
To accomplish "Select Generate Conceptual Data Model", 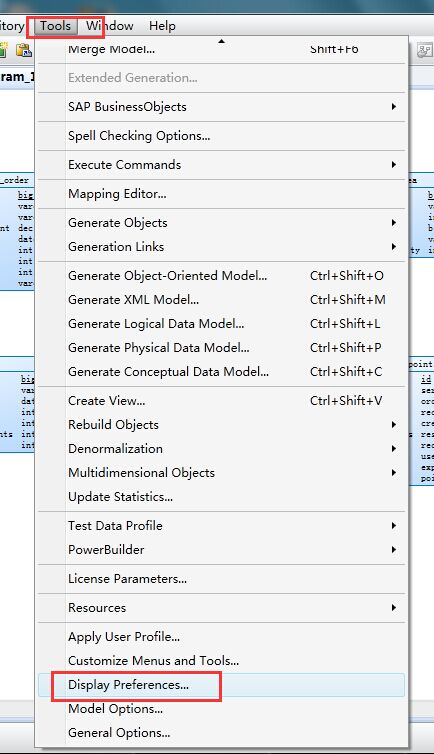I will tap(221, 372).
